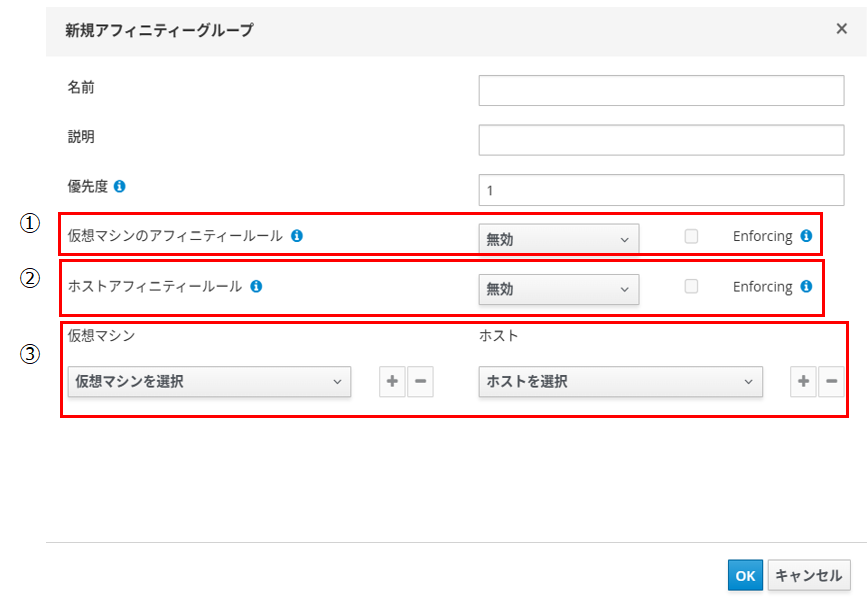The height and width of the screenshot is (606, 867).
Task: Click the 優先度 input field
Action: [x=662, y=189]
